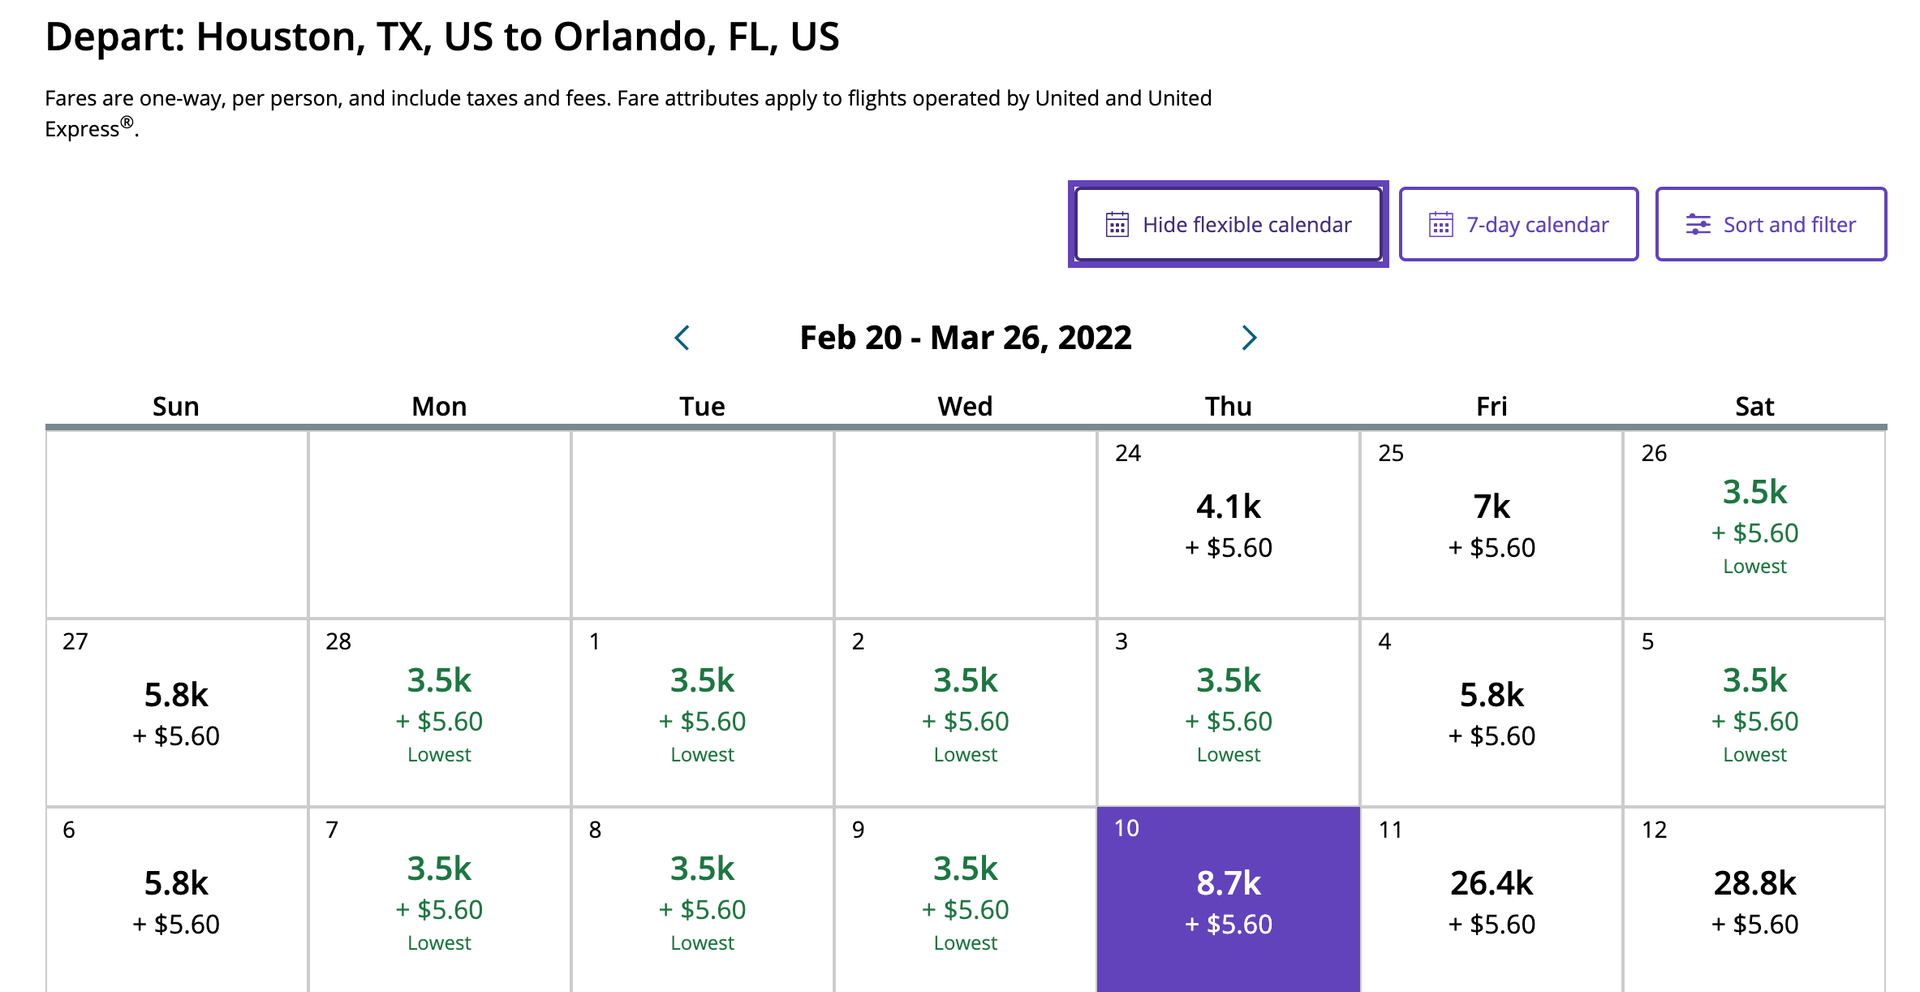
Task: Toggle Sort and filter options panel
Action: coord(1771,225)
